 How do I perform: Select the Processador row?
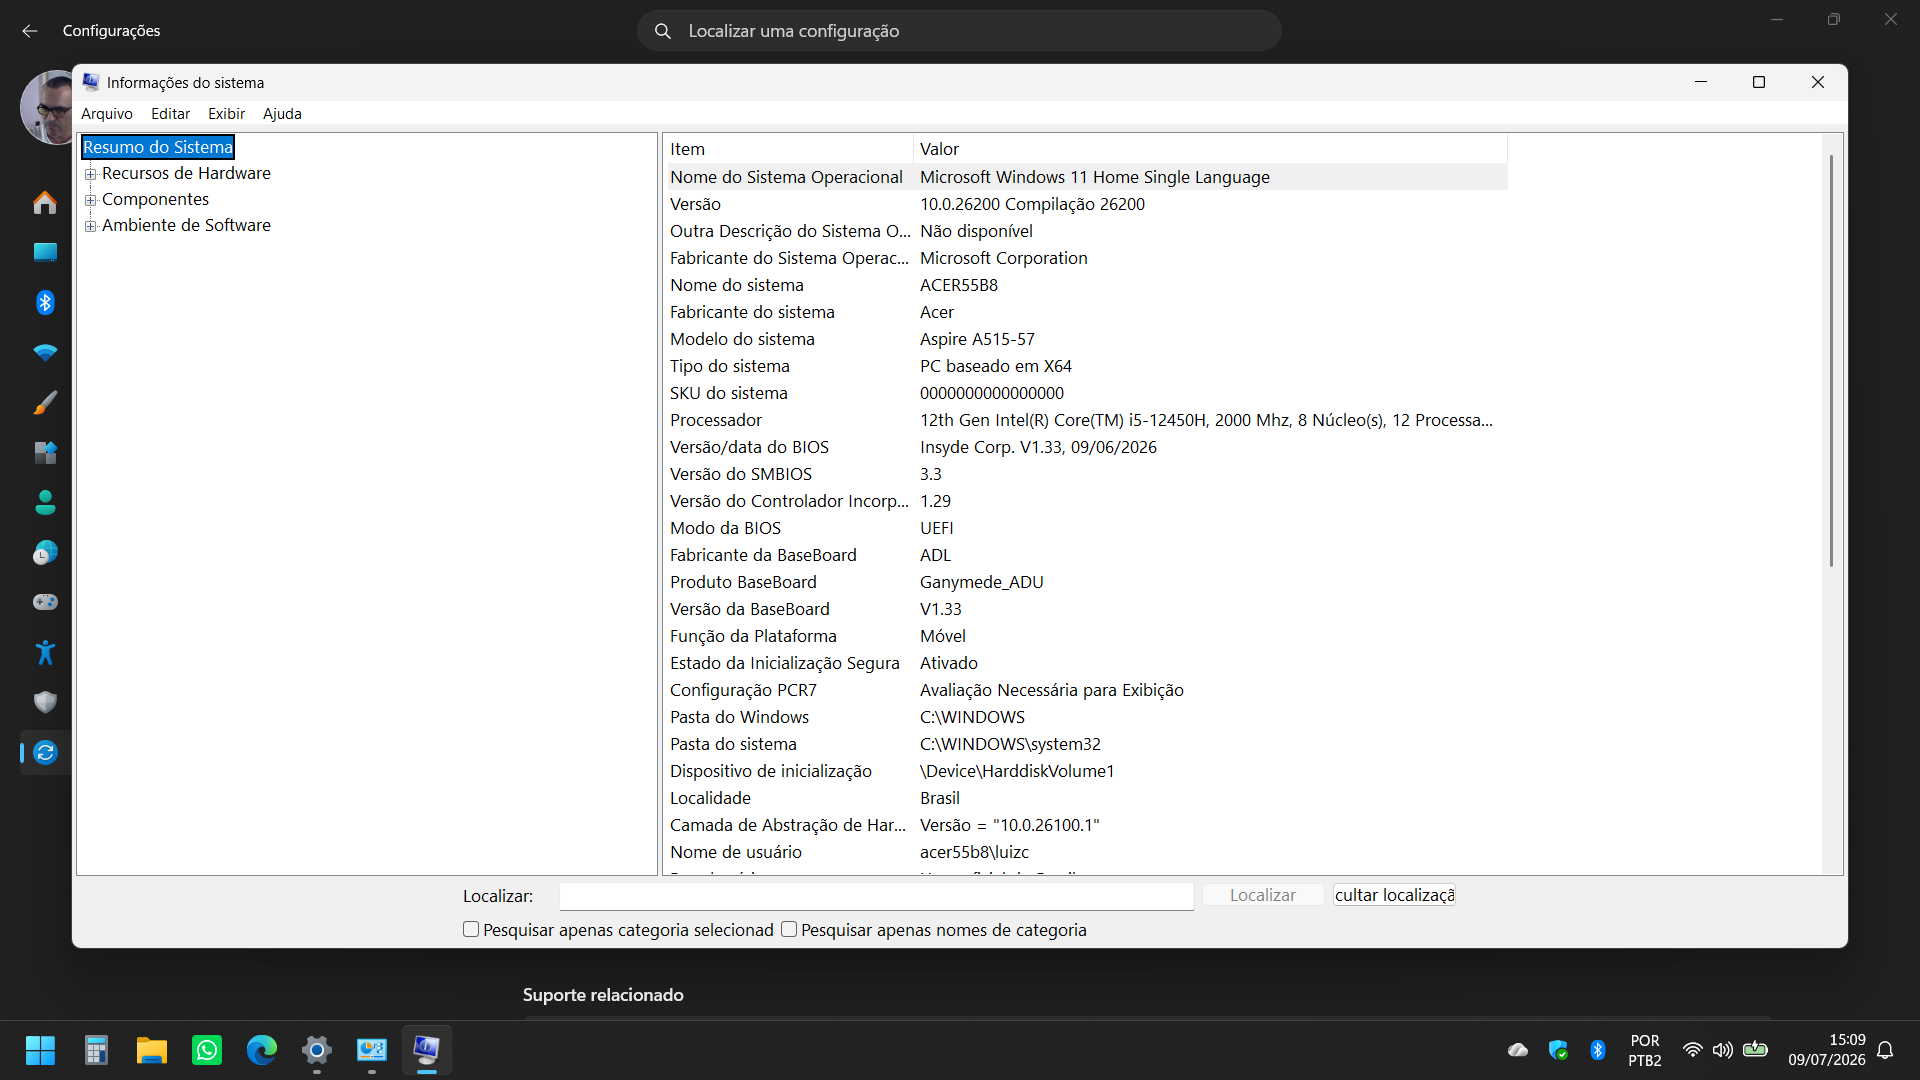(1087, 420)
